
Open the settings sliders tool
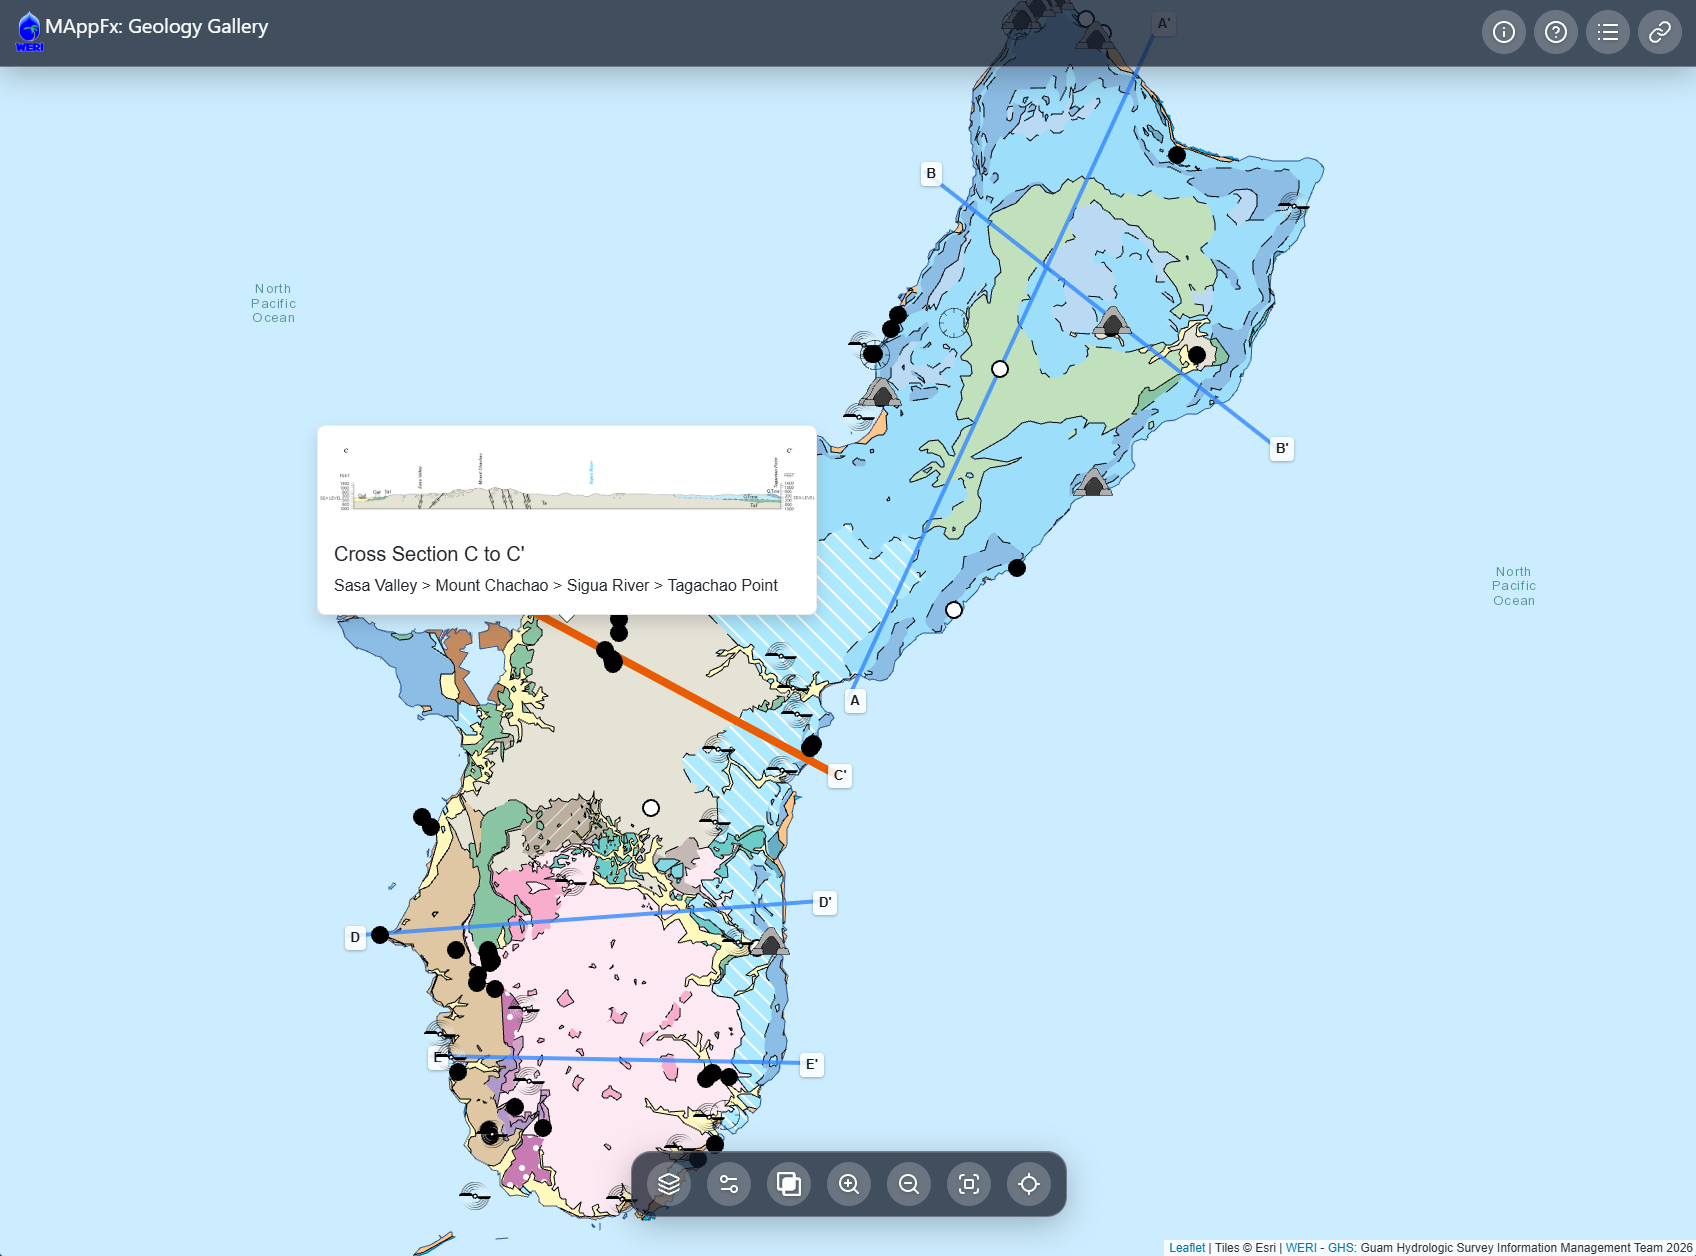pos(729,1184)
